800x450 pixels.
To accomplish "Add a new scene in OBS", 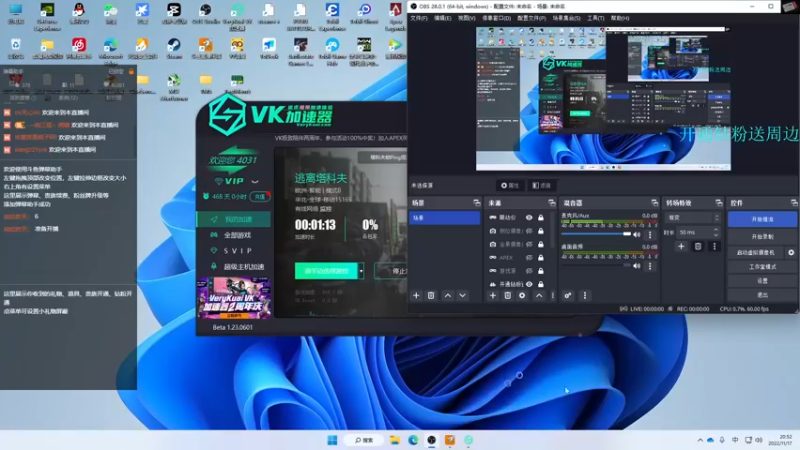I will click(416, 295).
